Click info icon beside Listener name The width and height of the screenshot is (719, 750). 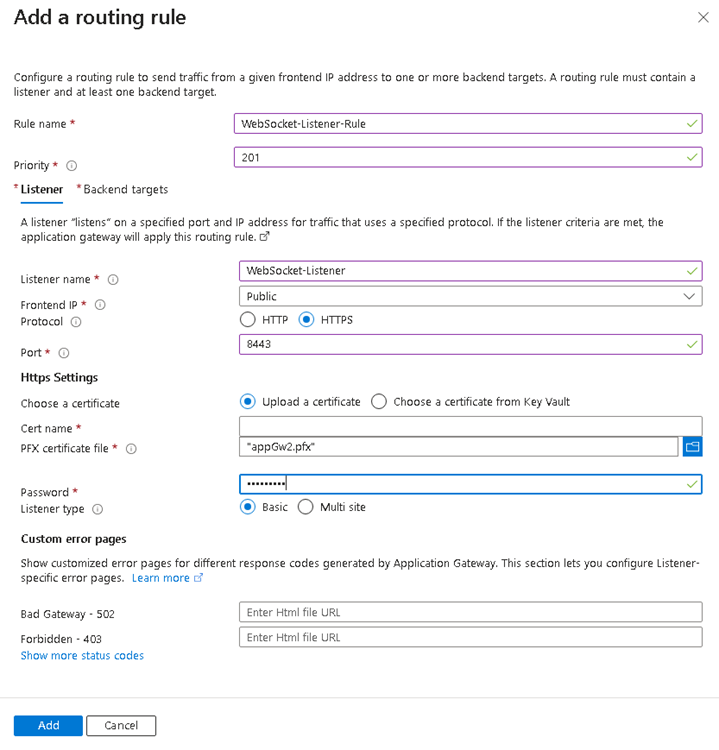click(x=113, y=280)
